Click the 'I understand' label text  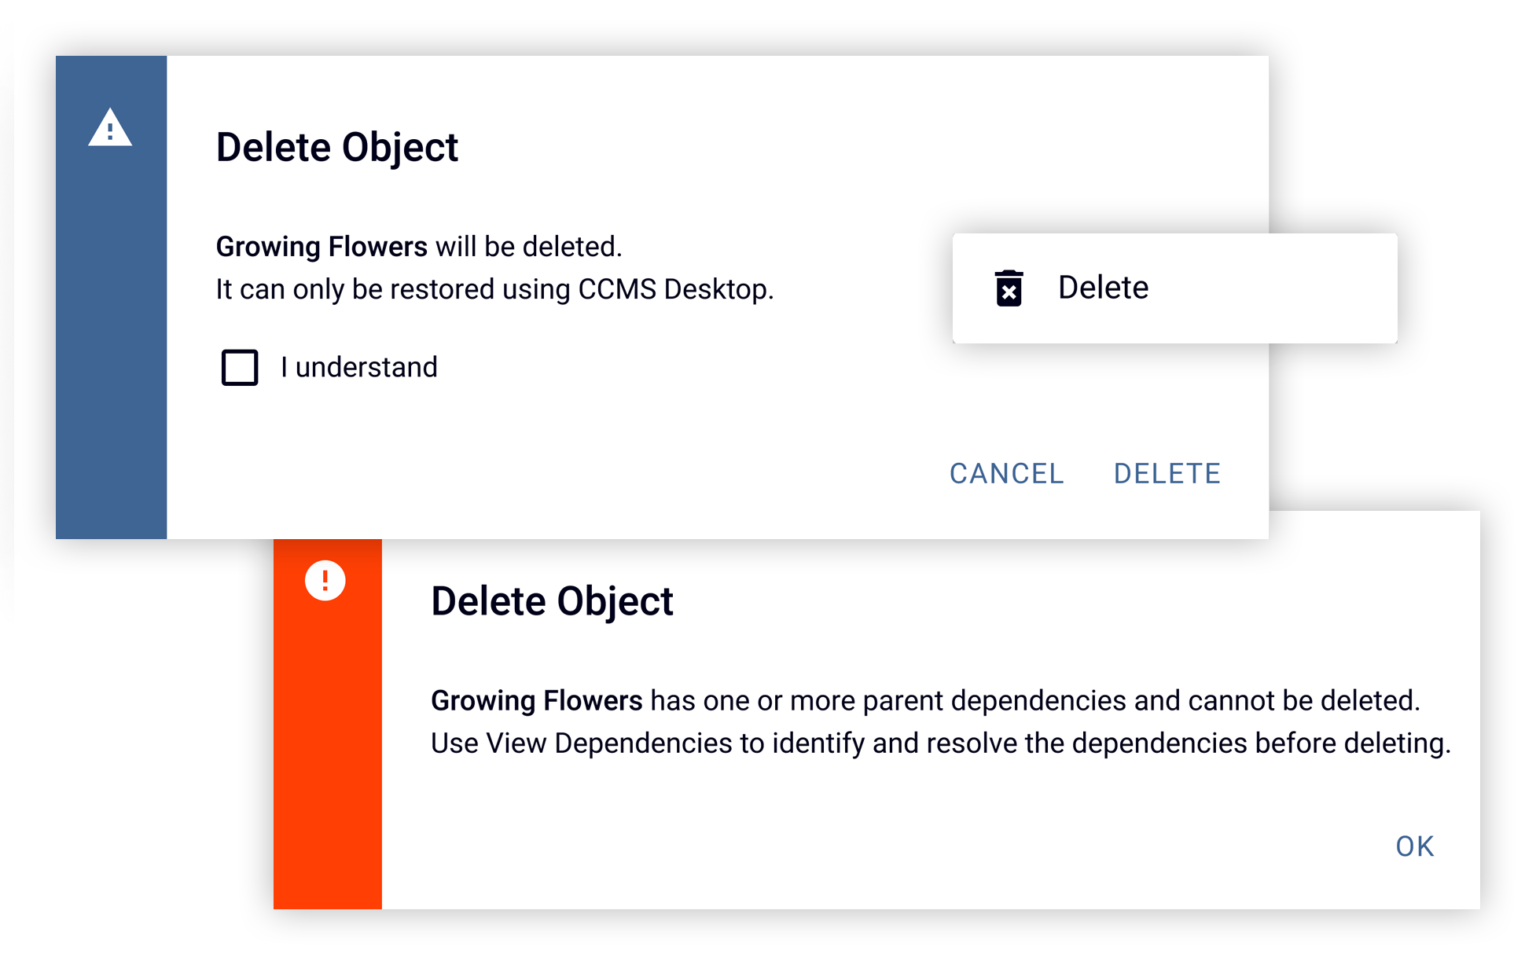359,367
